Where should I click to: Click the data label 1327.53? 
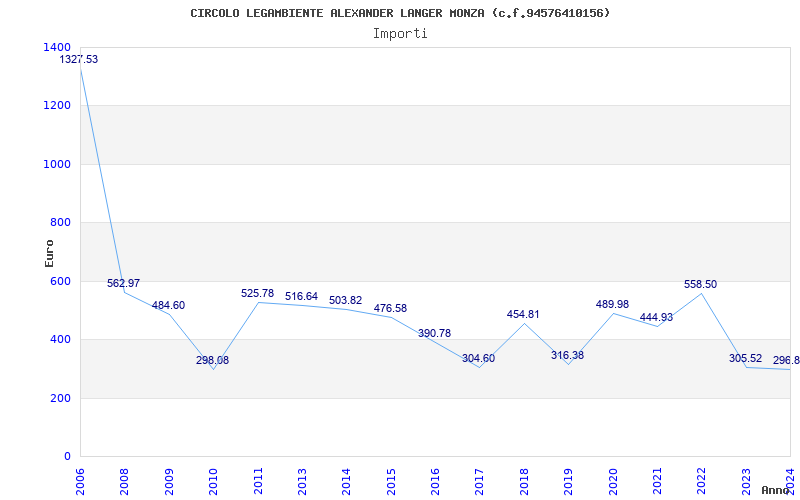(79, 59)
